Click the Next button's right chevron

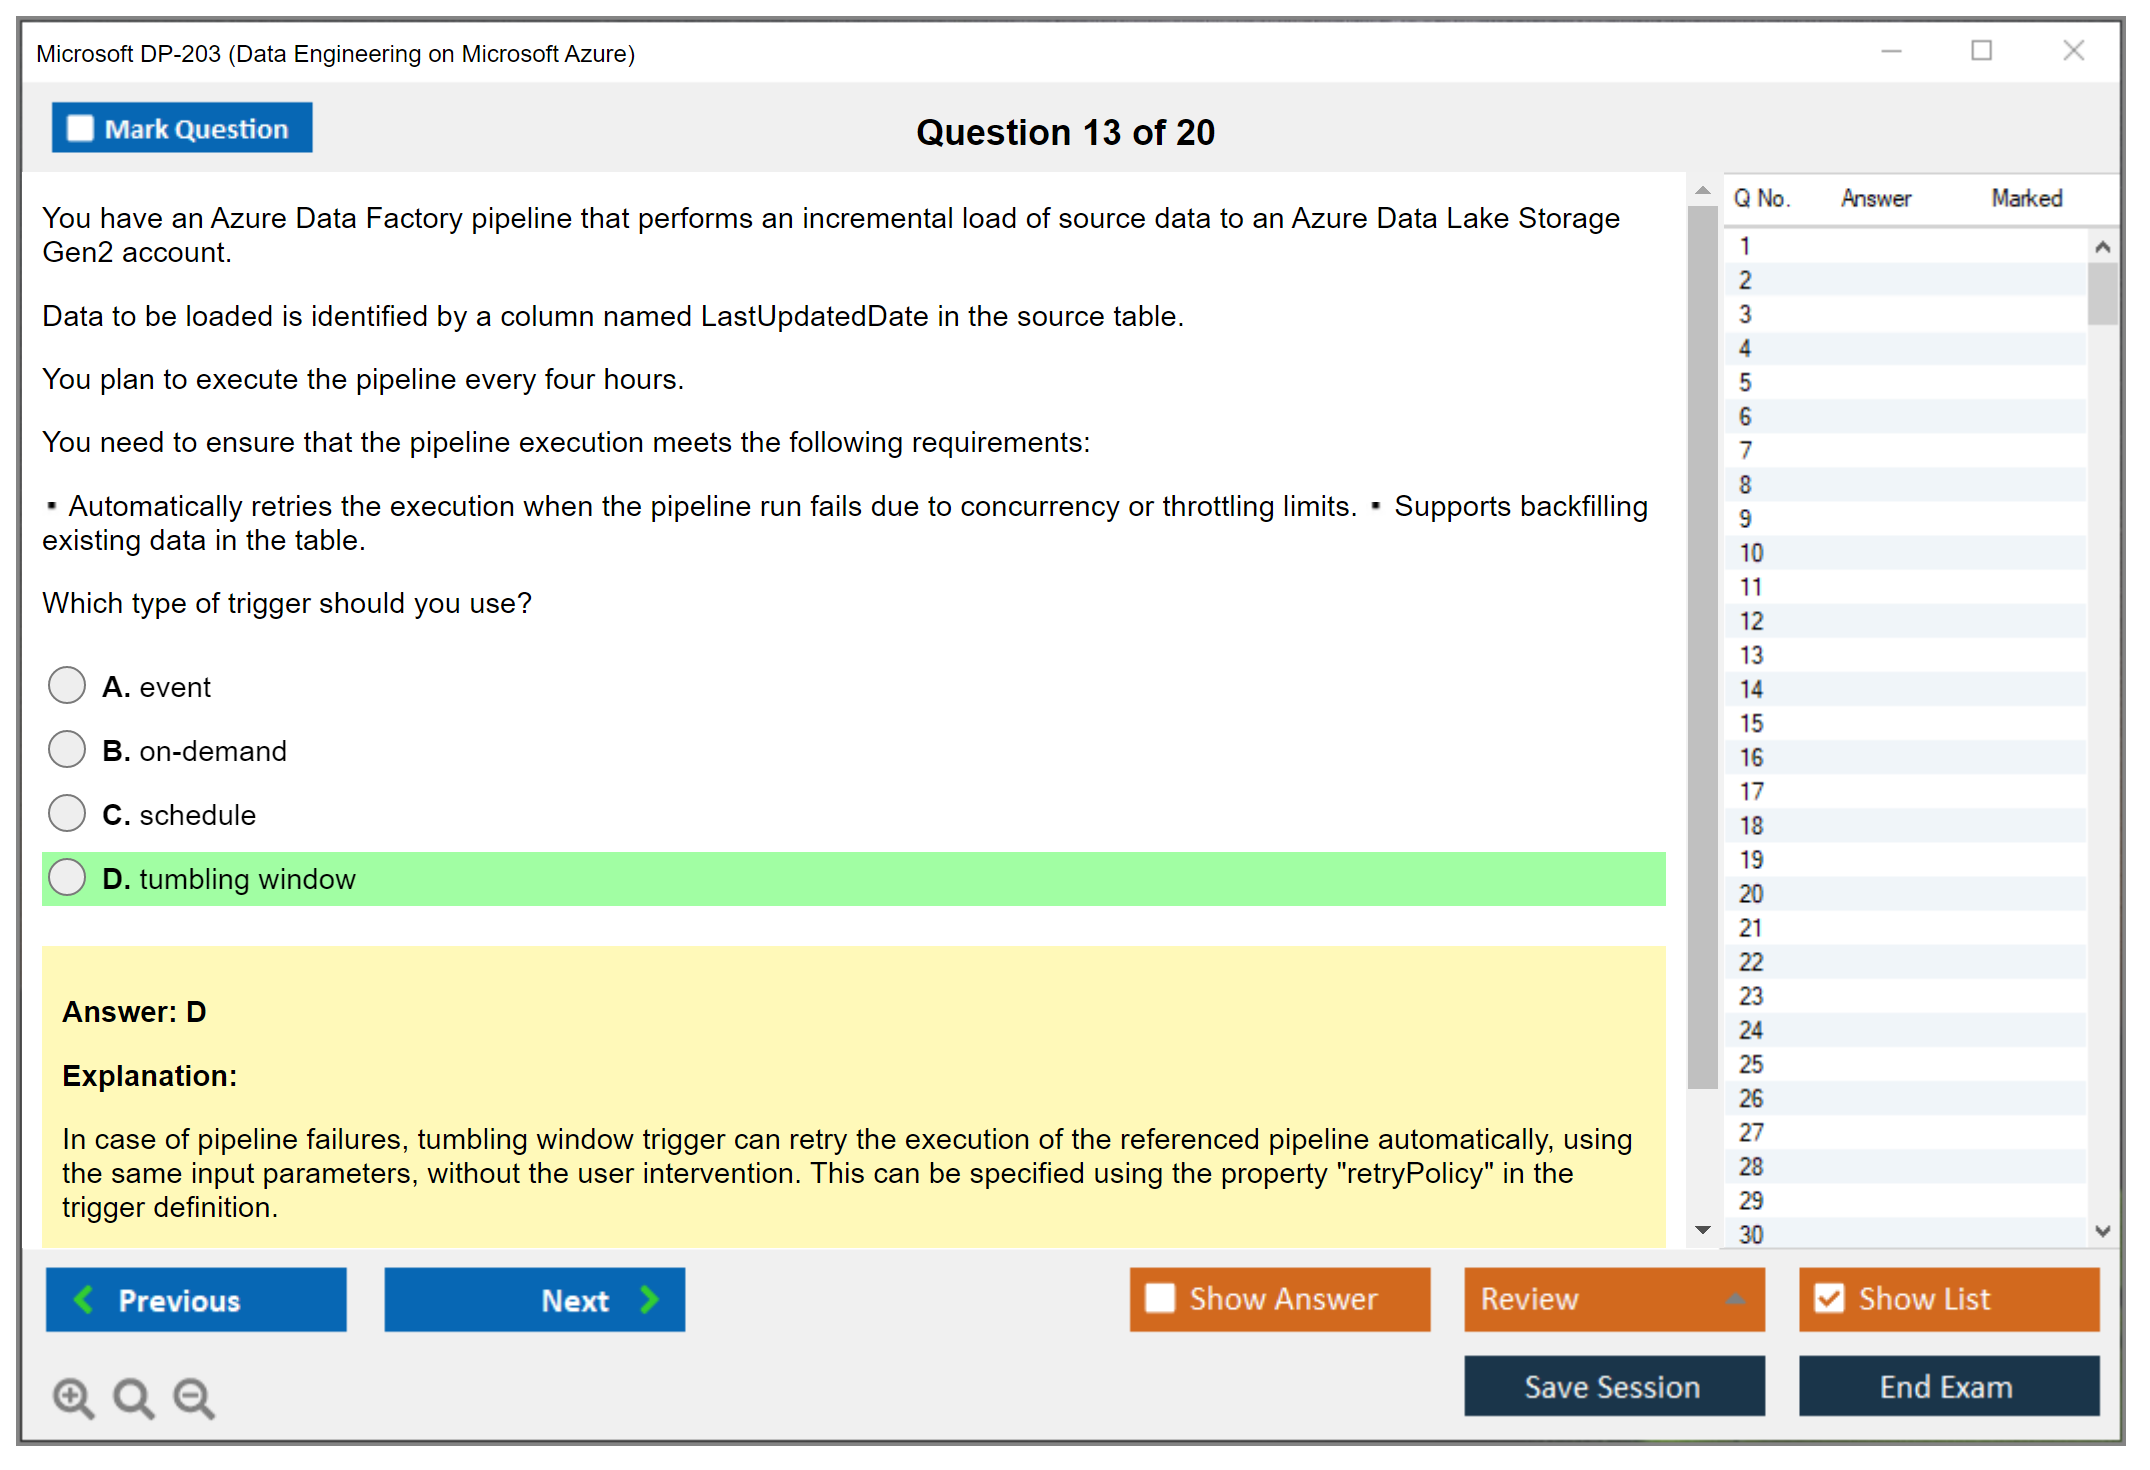coord(650,1300)
